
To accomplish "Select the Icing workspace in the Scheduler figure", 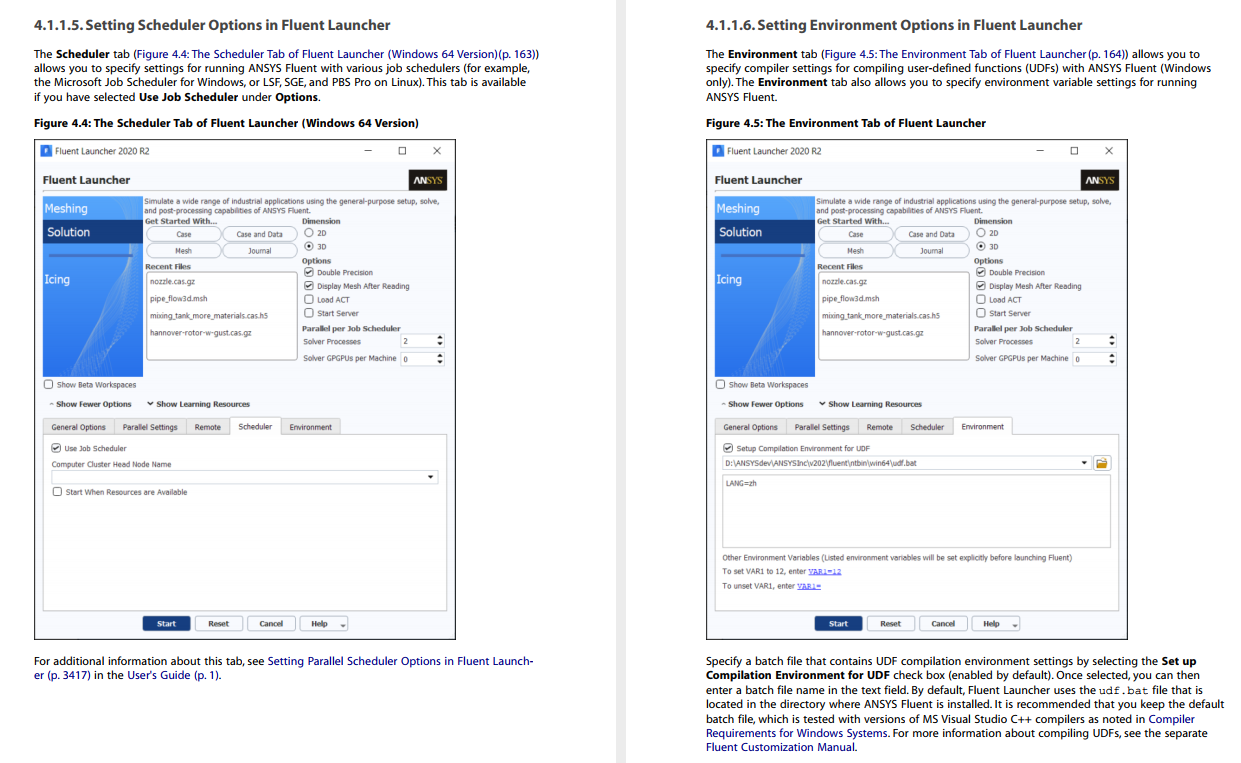I will (58, 280).
